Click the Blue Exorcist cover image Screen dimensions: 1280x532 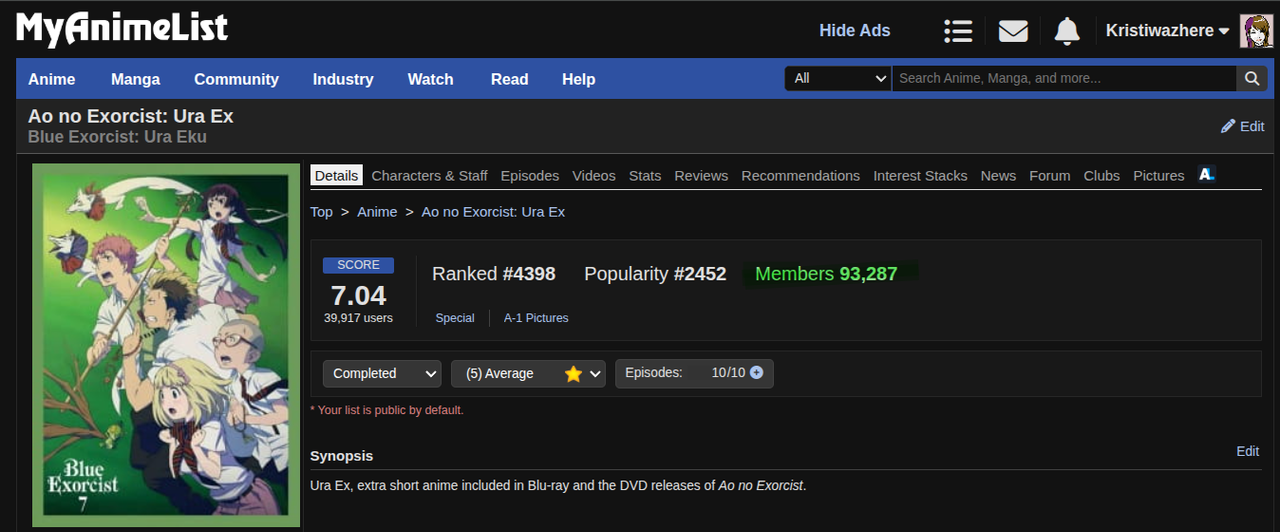(x=166, y=345)
